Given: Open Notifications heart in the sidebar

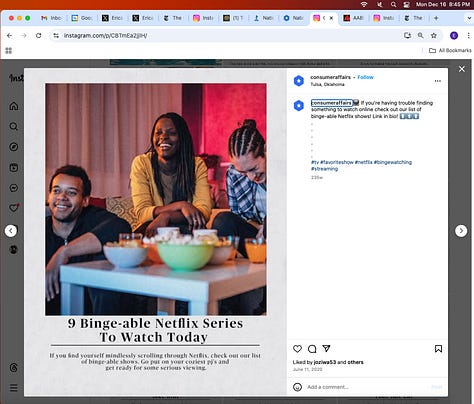Looking at the screenshot, I should 14,208.
